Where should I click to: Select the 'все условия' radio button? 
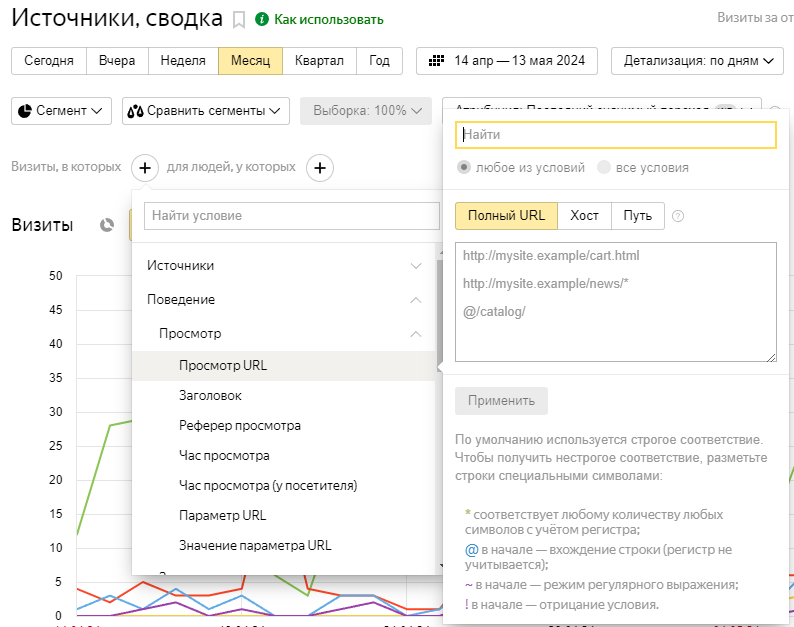coord(604,167)
